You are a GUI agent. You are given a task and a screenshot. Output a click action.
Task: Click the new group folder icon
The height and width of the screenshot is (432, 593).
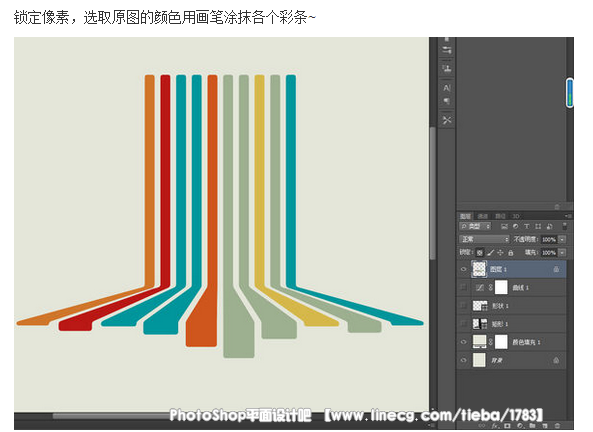pos(532,426)
